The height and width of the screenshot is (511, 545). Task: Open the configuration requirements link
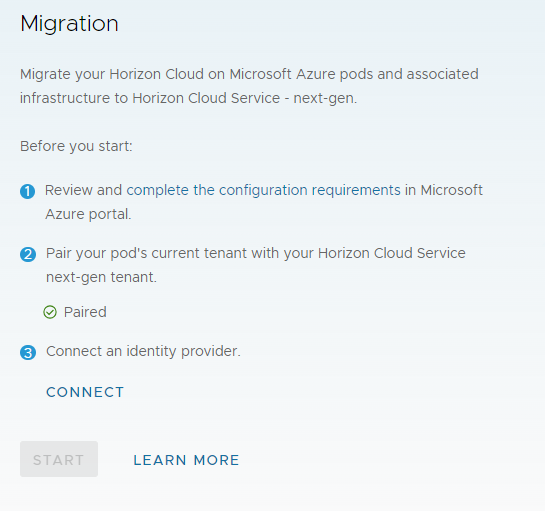coord(263,190)
